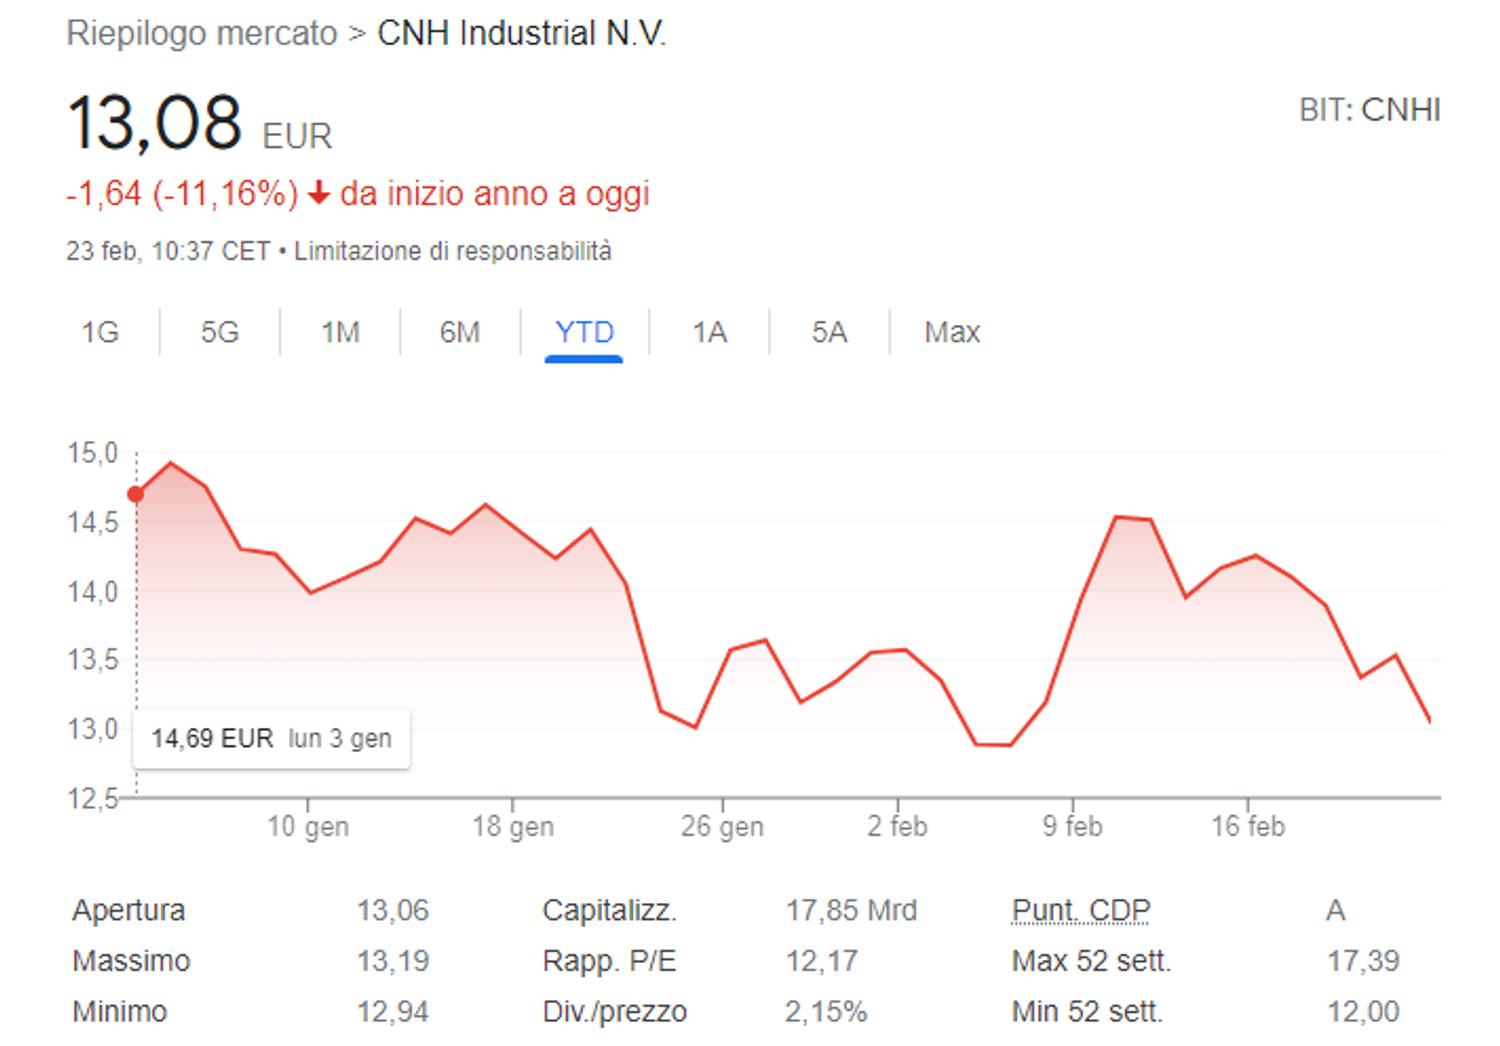Click the Div./prezzo value 2,15%
The width and height of the screenshot is (1500, 1046).
(826, 1012)
